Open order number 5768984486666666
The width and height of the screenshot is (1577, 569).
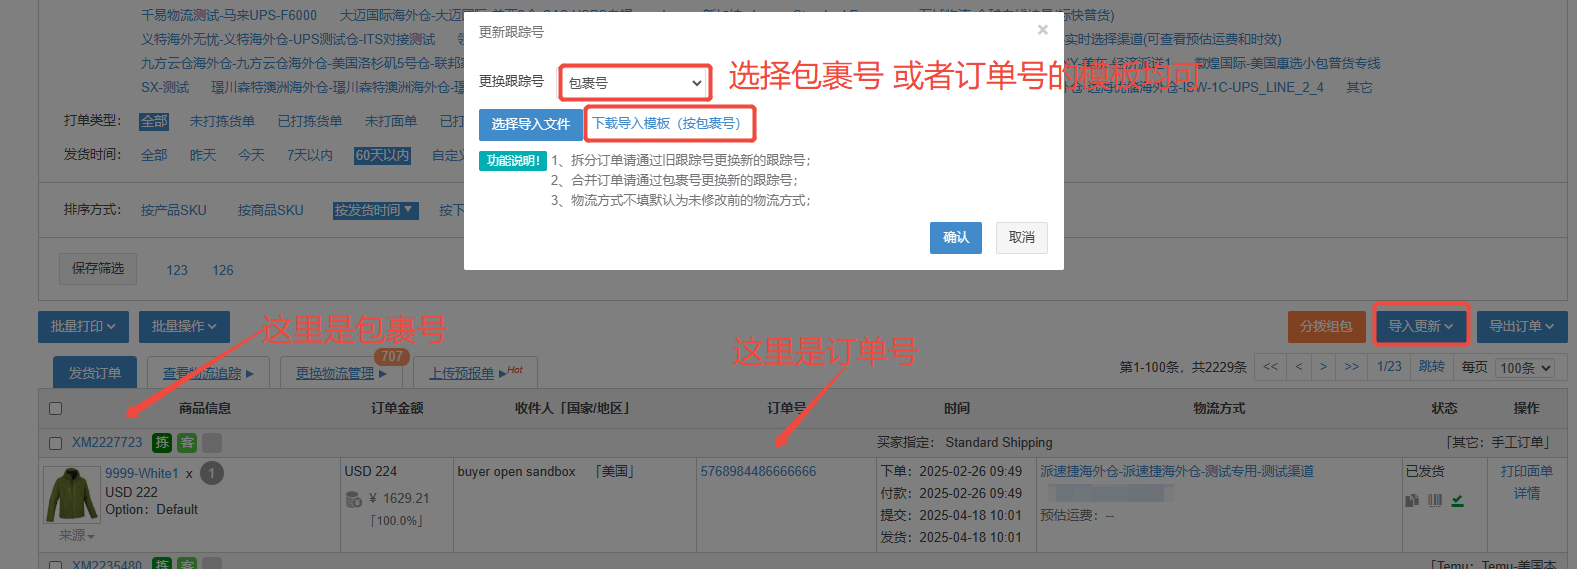coord(758,471)
